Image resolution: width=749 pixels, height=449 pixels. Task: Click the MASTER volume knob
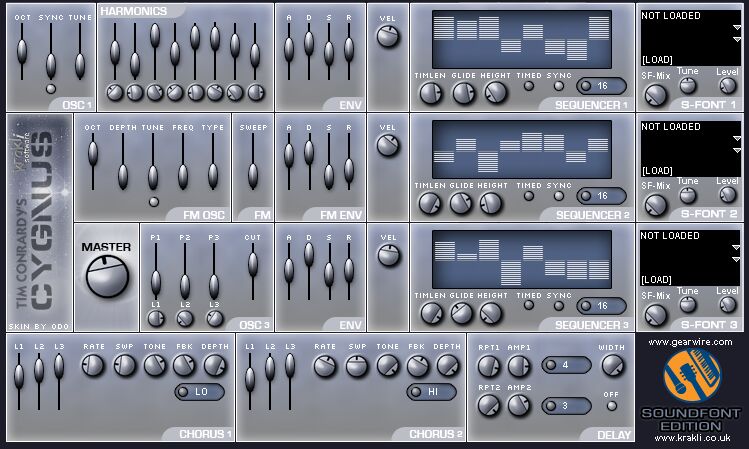[x=107, y=277]
